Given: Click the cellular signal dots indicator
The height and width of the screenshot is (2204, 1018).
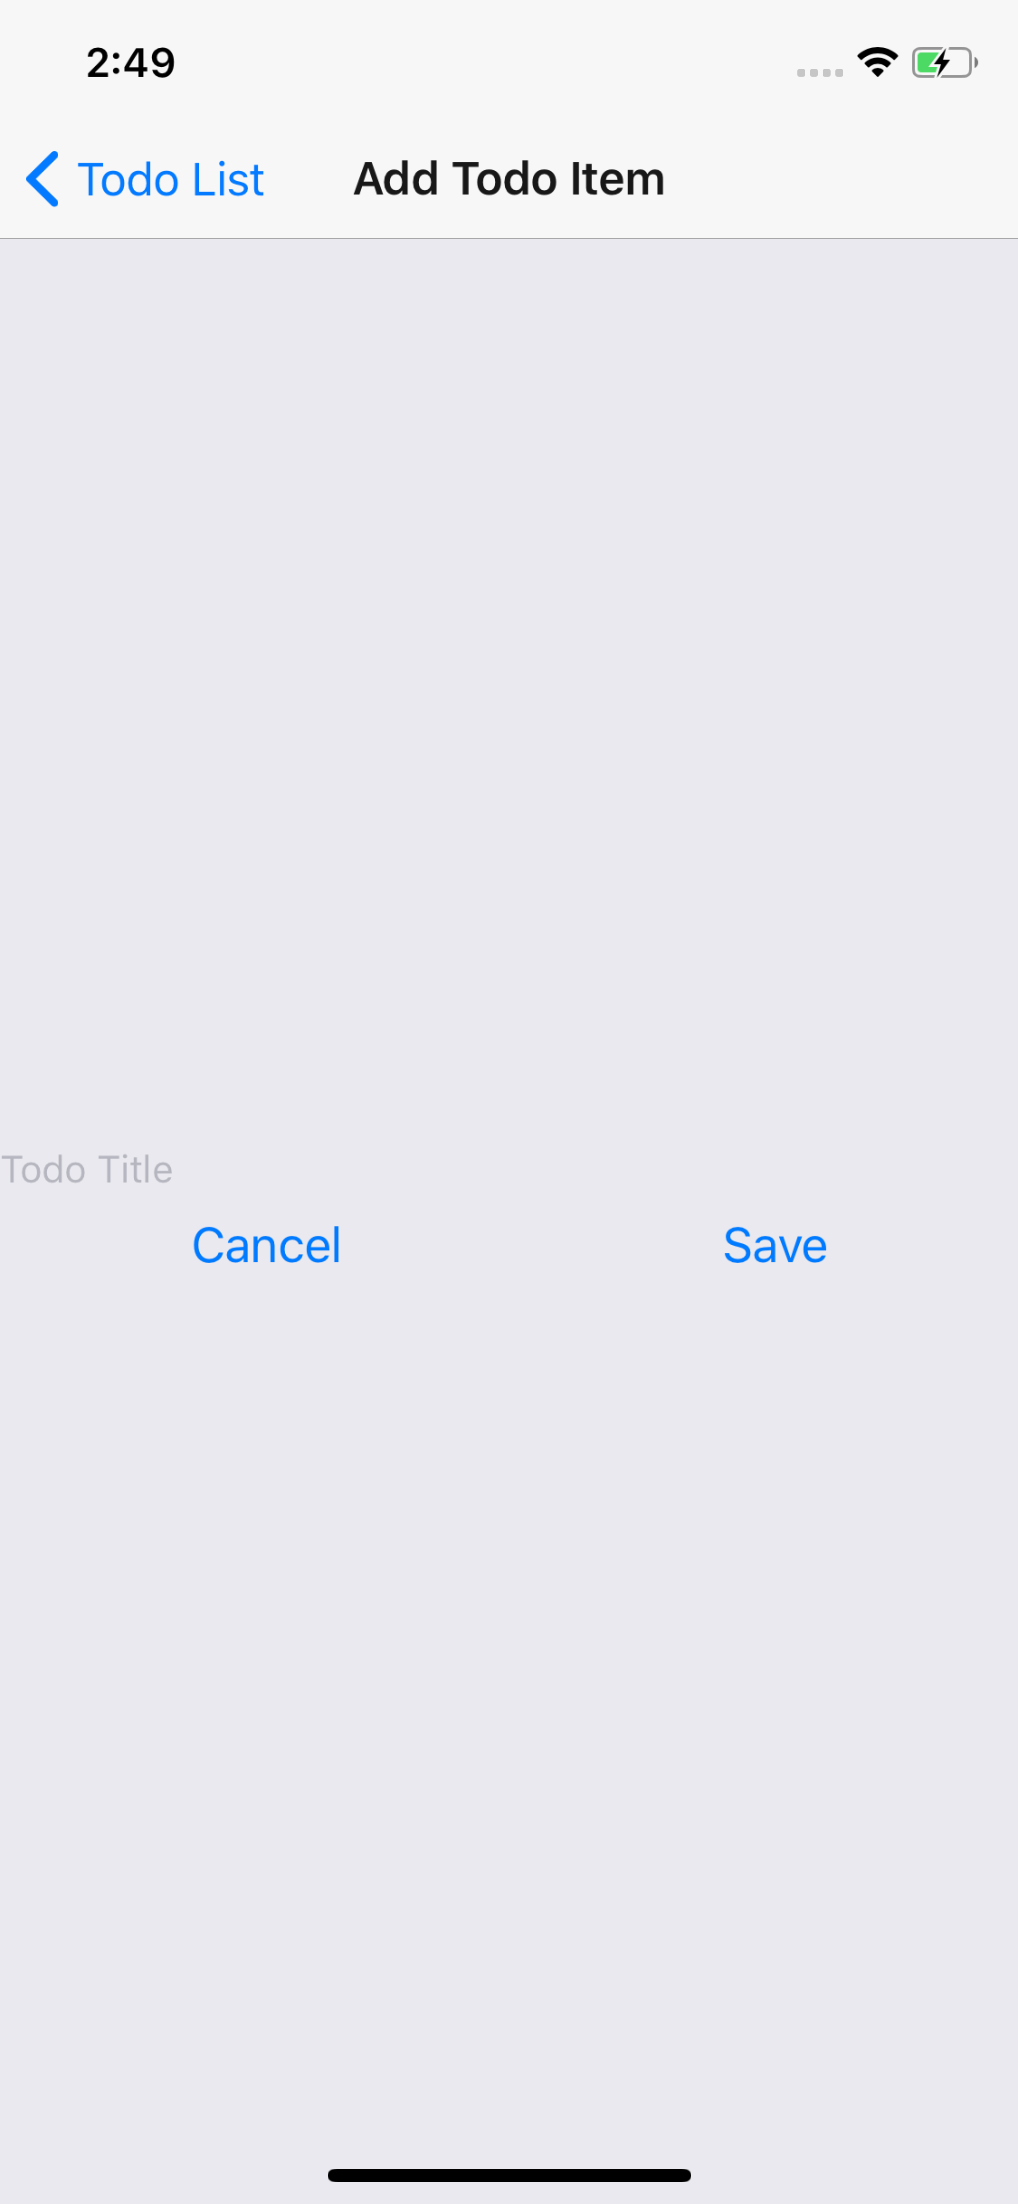Looking at the screenshot, I should [x=820, y=72].
